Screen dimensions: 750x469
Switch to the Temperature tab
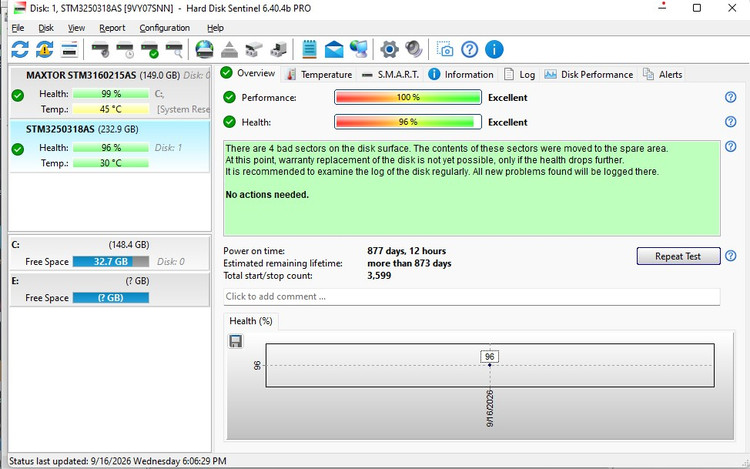point(319,75)
